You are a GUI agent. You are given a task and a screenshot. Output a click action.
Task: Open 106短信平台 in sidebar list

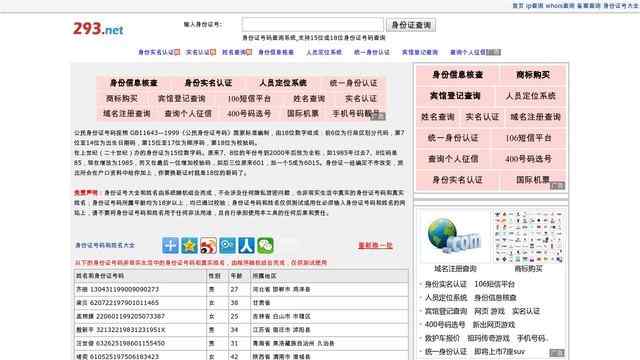[494, 284]
